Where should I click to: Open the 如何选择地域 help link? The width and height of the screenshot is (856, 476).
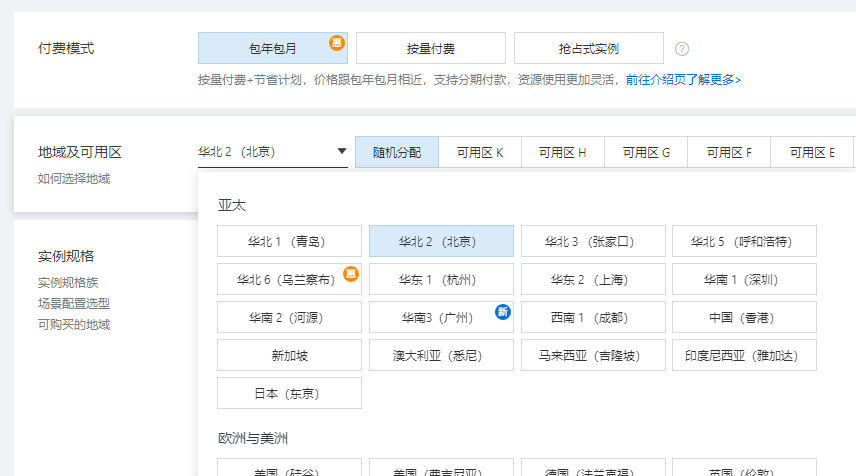pyautogui.click(x=74, y=178)
